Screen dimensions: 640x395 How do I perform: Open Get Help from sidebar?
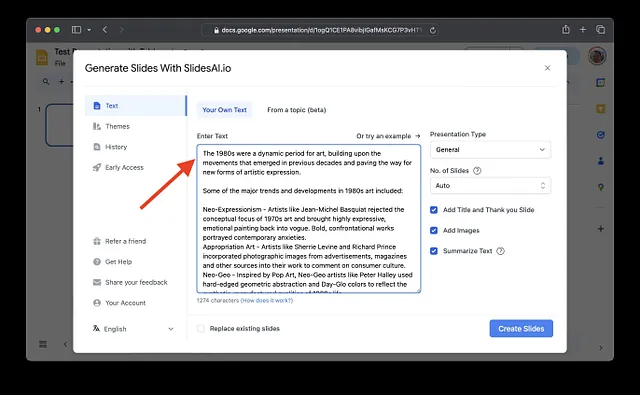point(118,262)
